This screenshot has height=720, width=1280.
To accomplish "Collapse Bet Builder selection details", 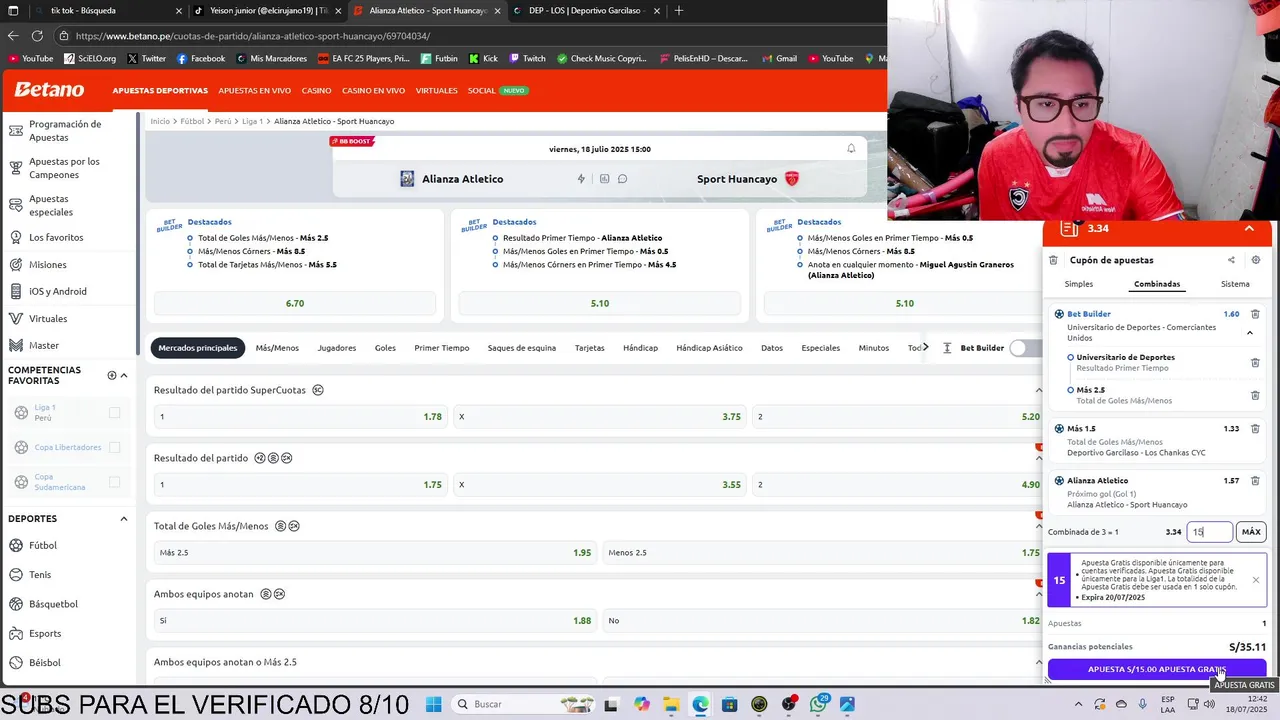I will 1250,333.
